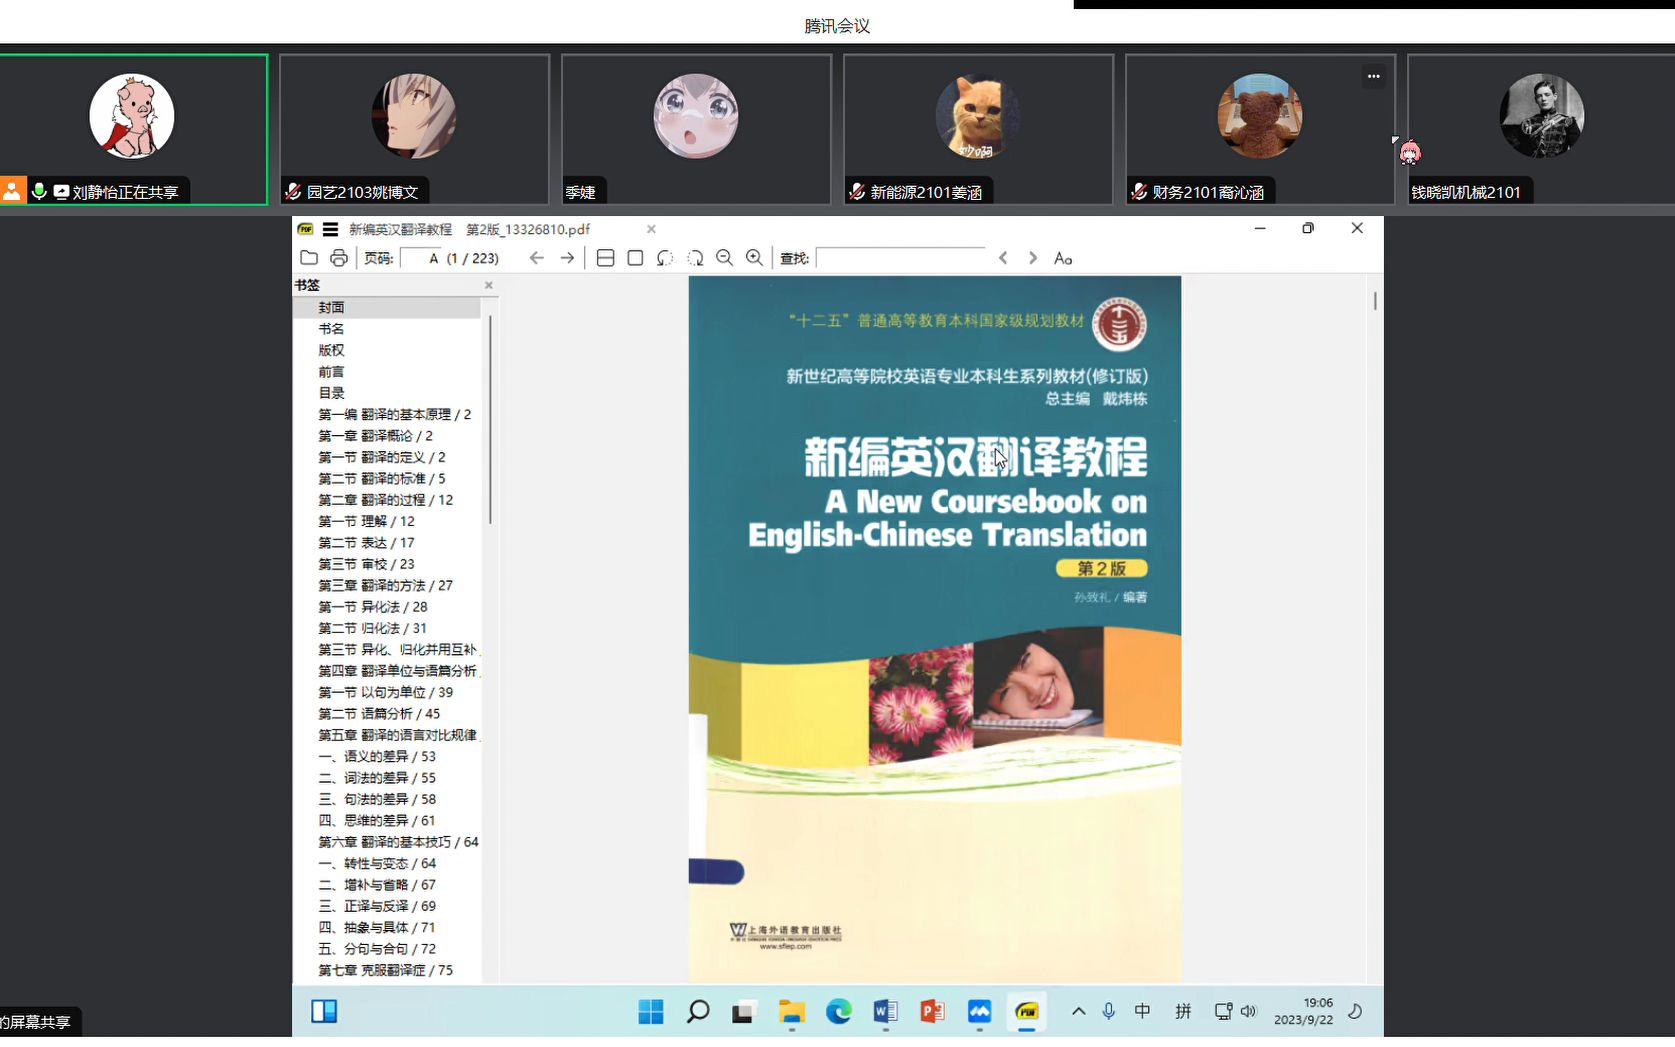Open bookmark 第七章 克服翻译症 / 75
Viewport: 1675px width, 1047px height.
385,970
